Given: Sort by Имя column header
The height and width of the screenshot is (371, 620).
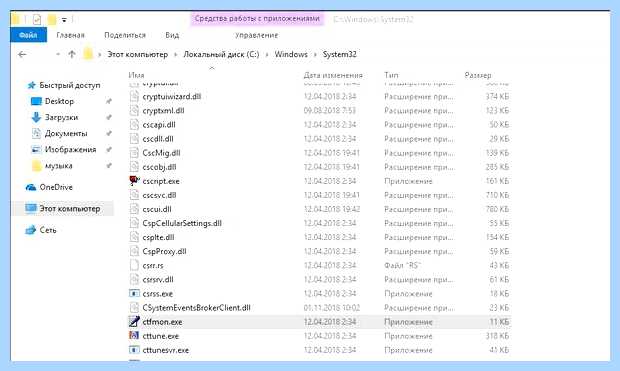Looking at the screenshot, I should click(x=136, y=75).
